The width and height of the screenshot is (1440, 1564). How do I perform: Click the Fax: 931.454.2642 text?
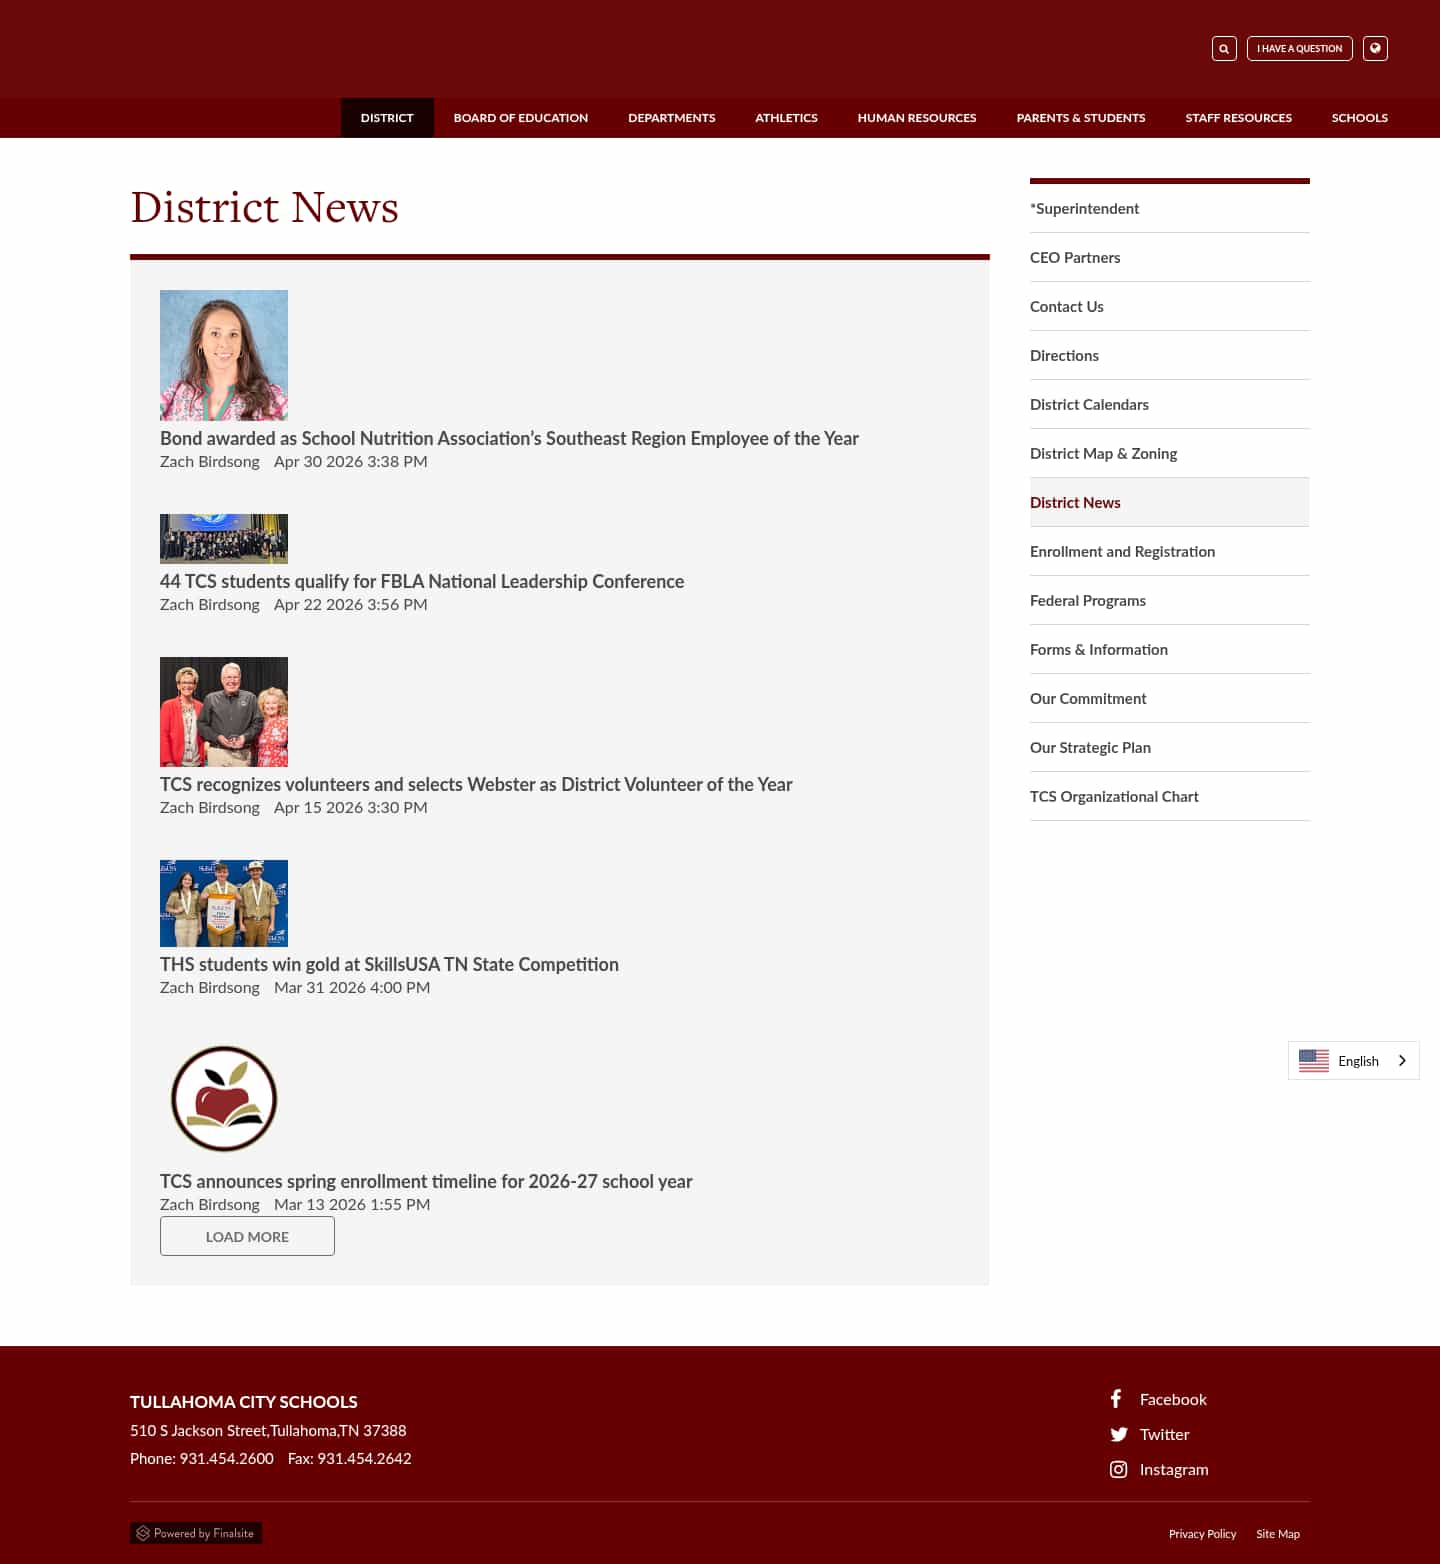tap(350, 1458)
